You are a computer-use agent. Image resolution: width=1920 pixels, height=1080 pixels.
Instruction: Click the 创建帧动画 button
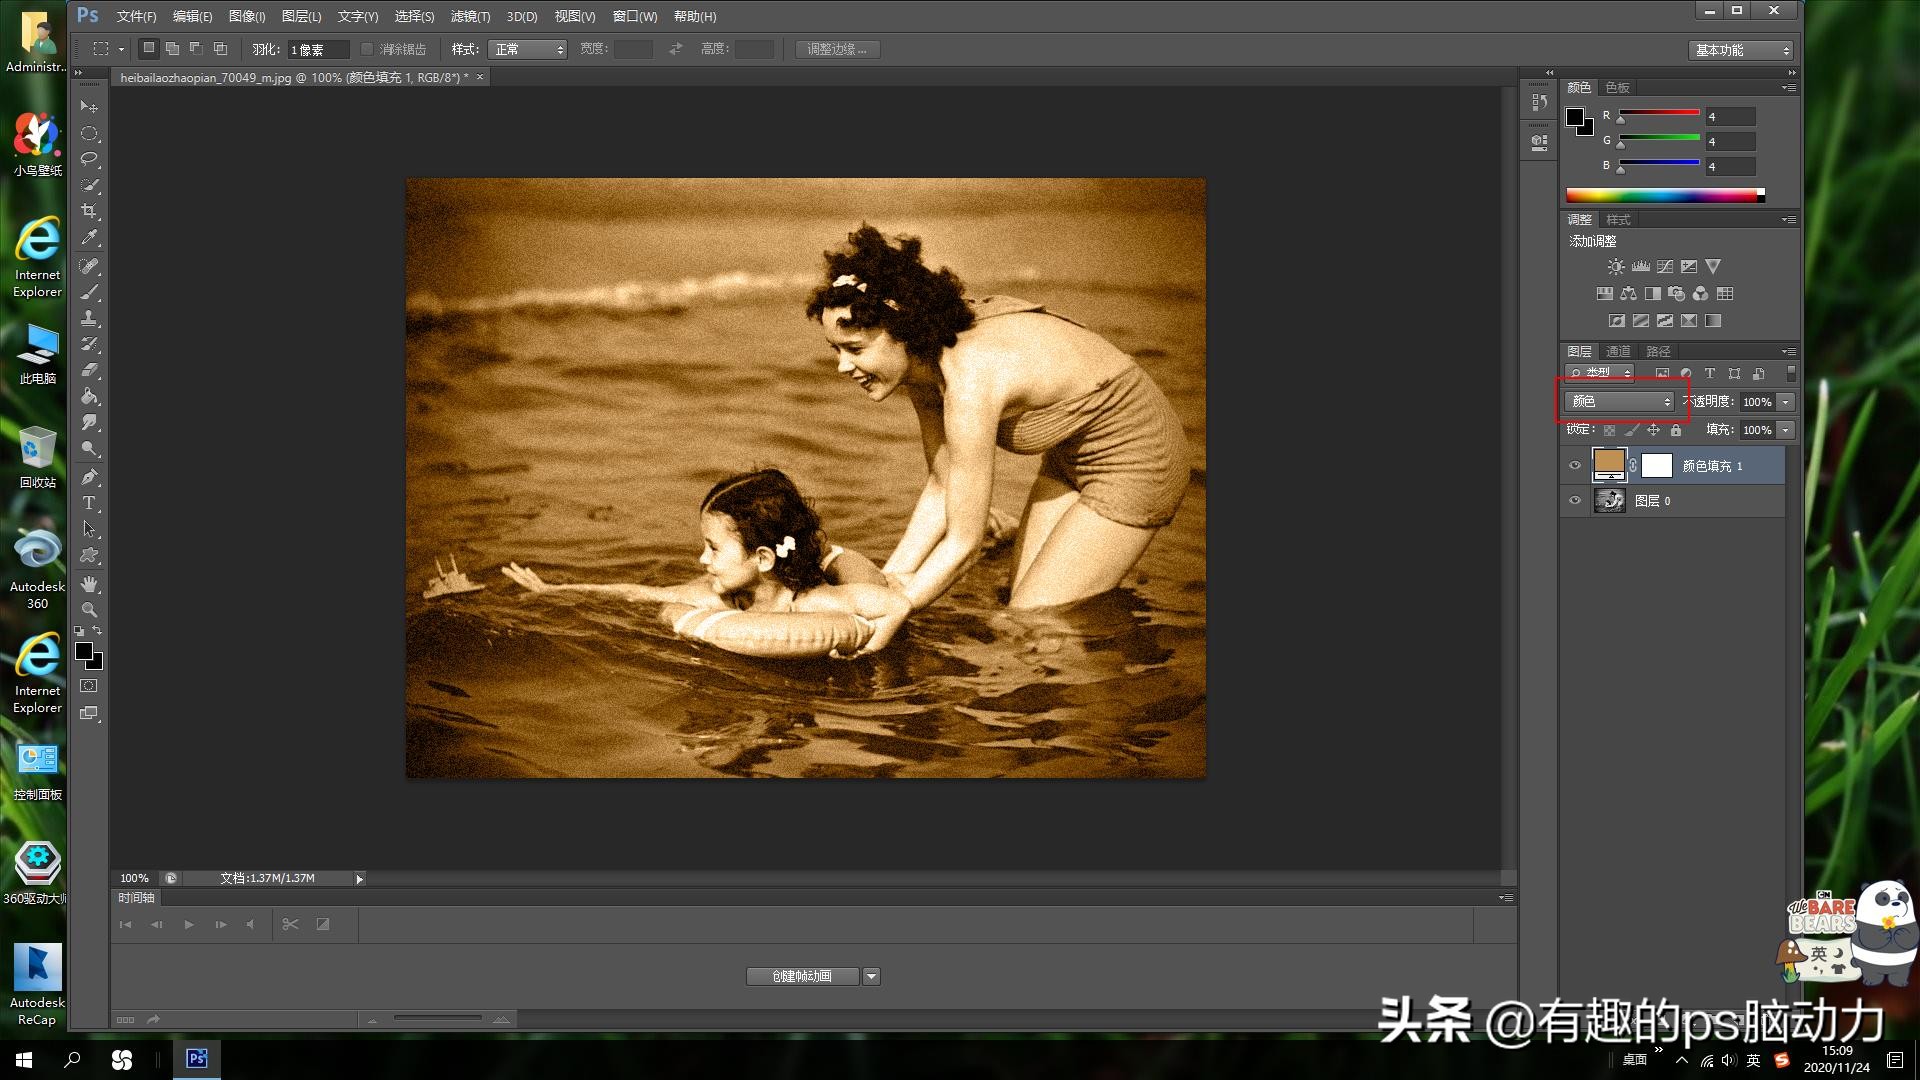click(802, 976)
